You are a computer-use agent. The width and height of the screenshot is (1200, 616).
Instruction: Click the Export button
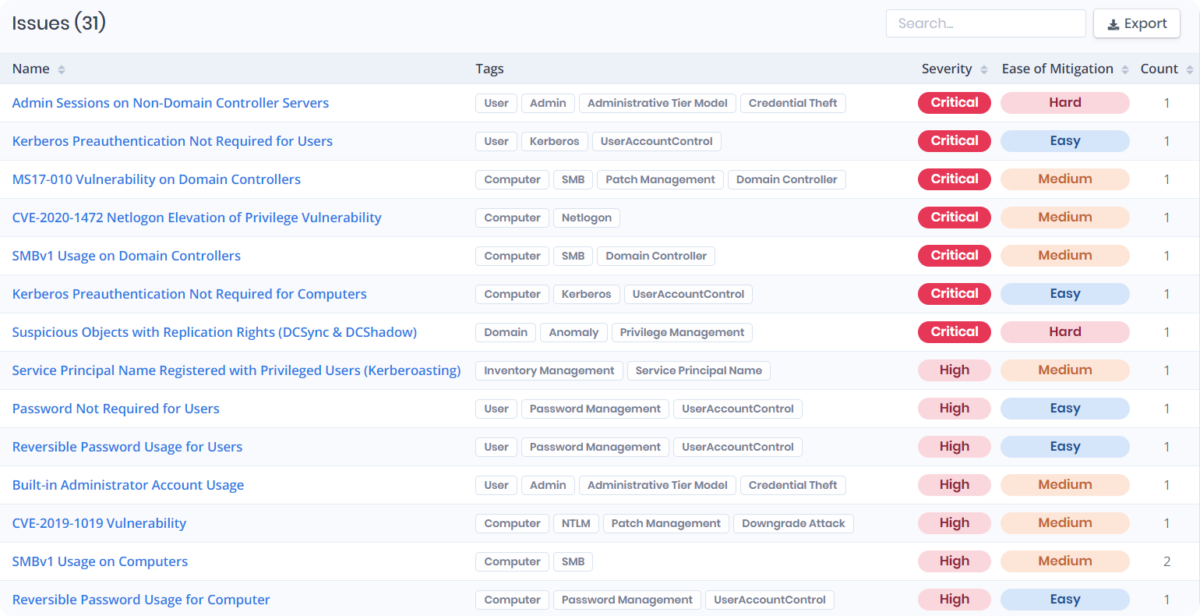click(1136, 23)
